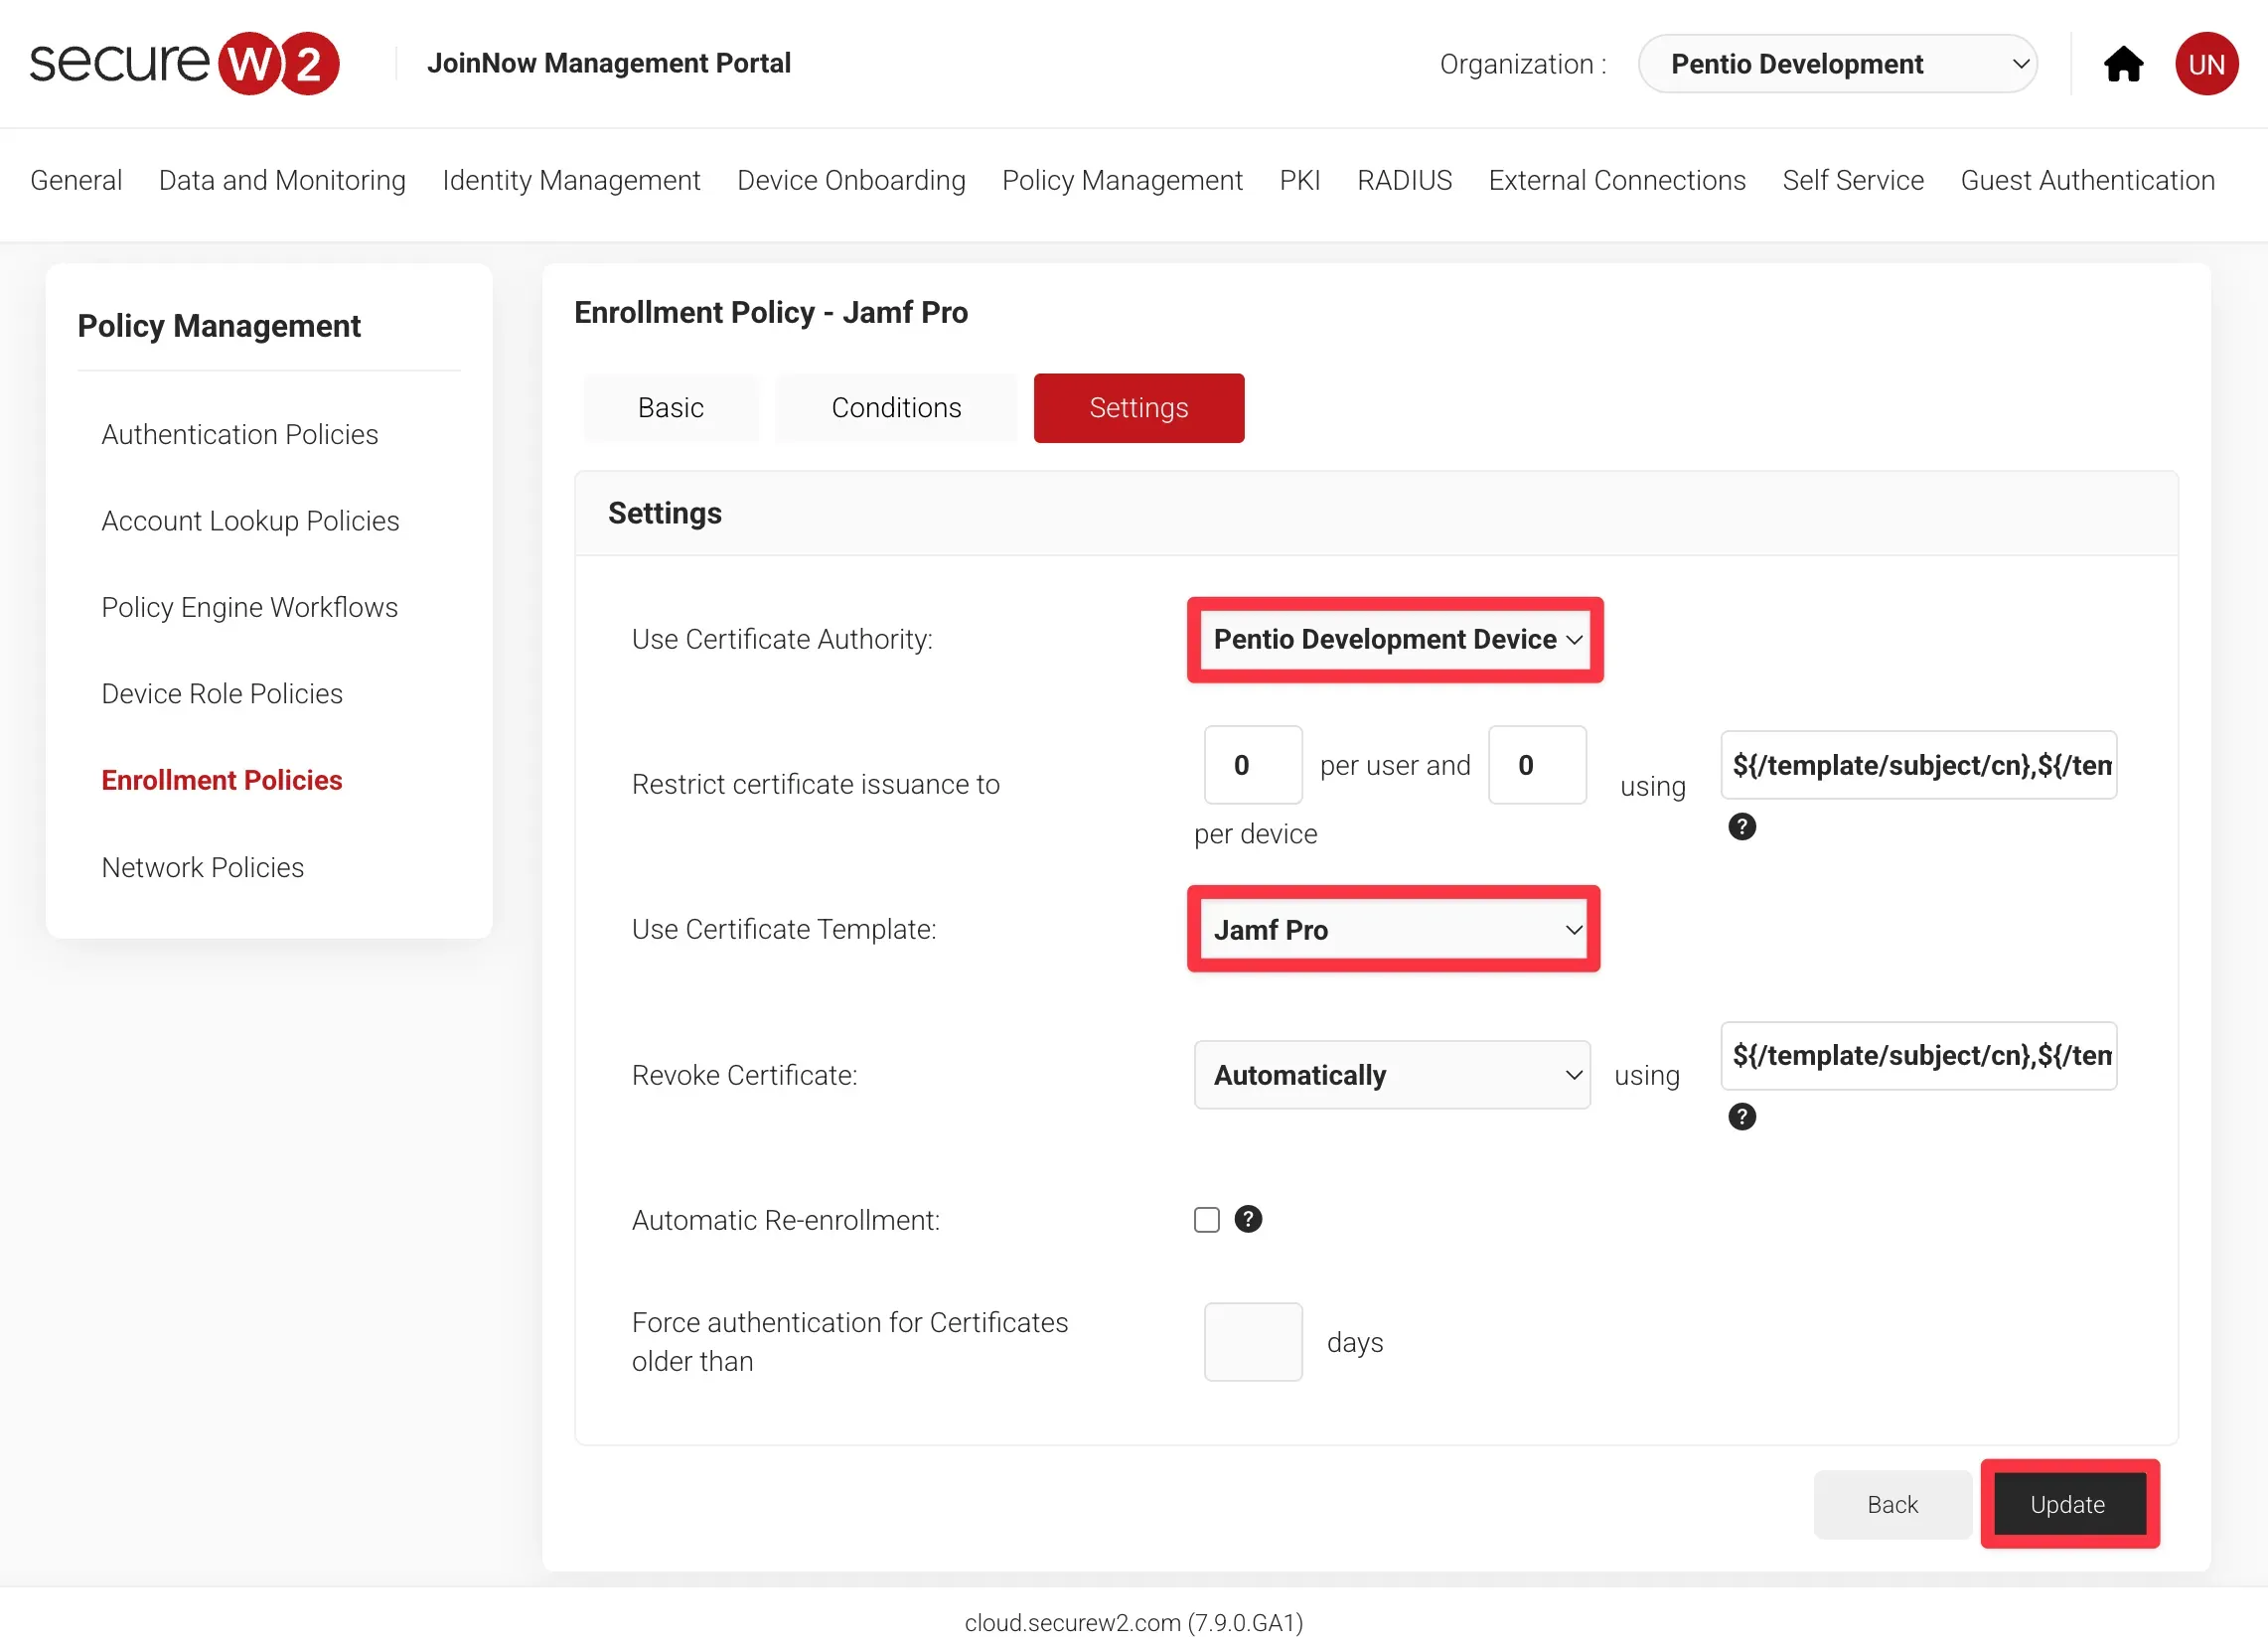The width and height of the screenshot is (2268, 1645).
Task: Click the Update button
Action: pos(2067,1504)
